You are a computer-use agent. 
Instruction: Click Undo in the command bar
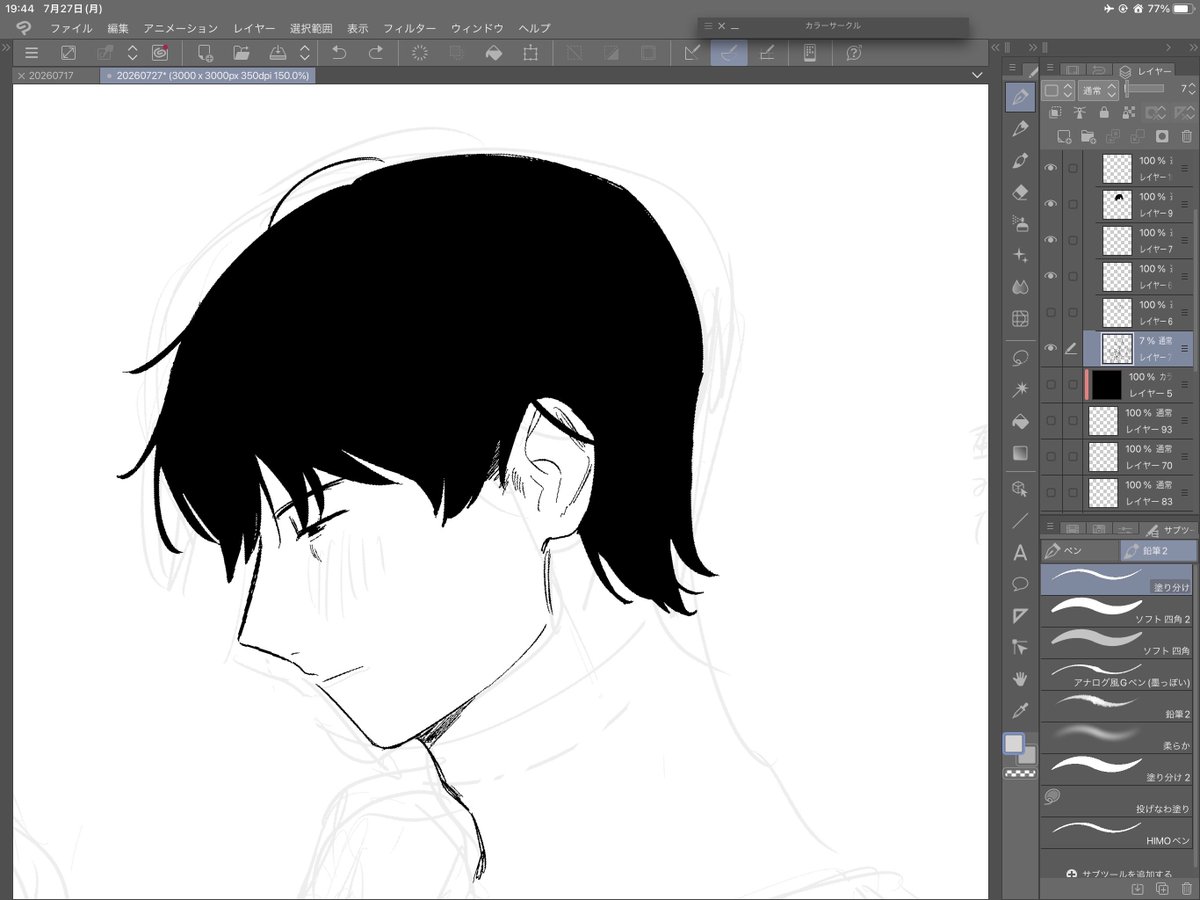(x=339, y=53)
